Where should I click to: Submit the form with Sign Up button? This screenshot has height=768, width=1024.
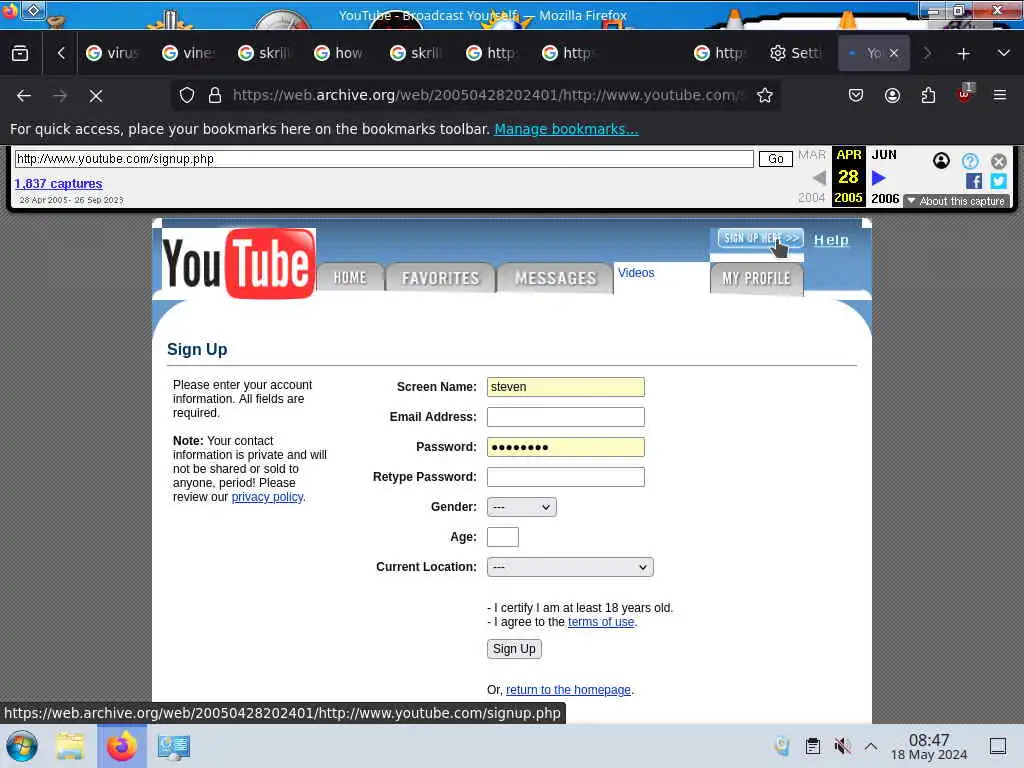(x=514, y=648)
